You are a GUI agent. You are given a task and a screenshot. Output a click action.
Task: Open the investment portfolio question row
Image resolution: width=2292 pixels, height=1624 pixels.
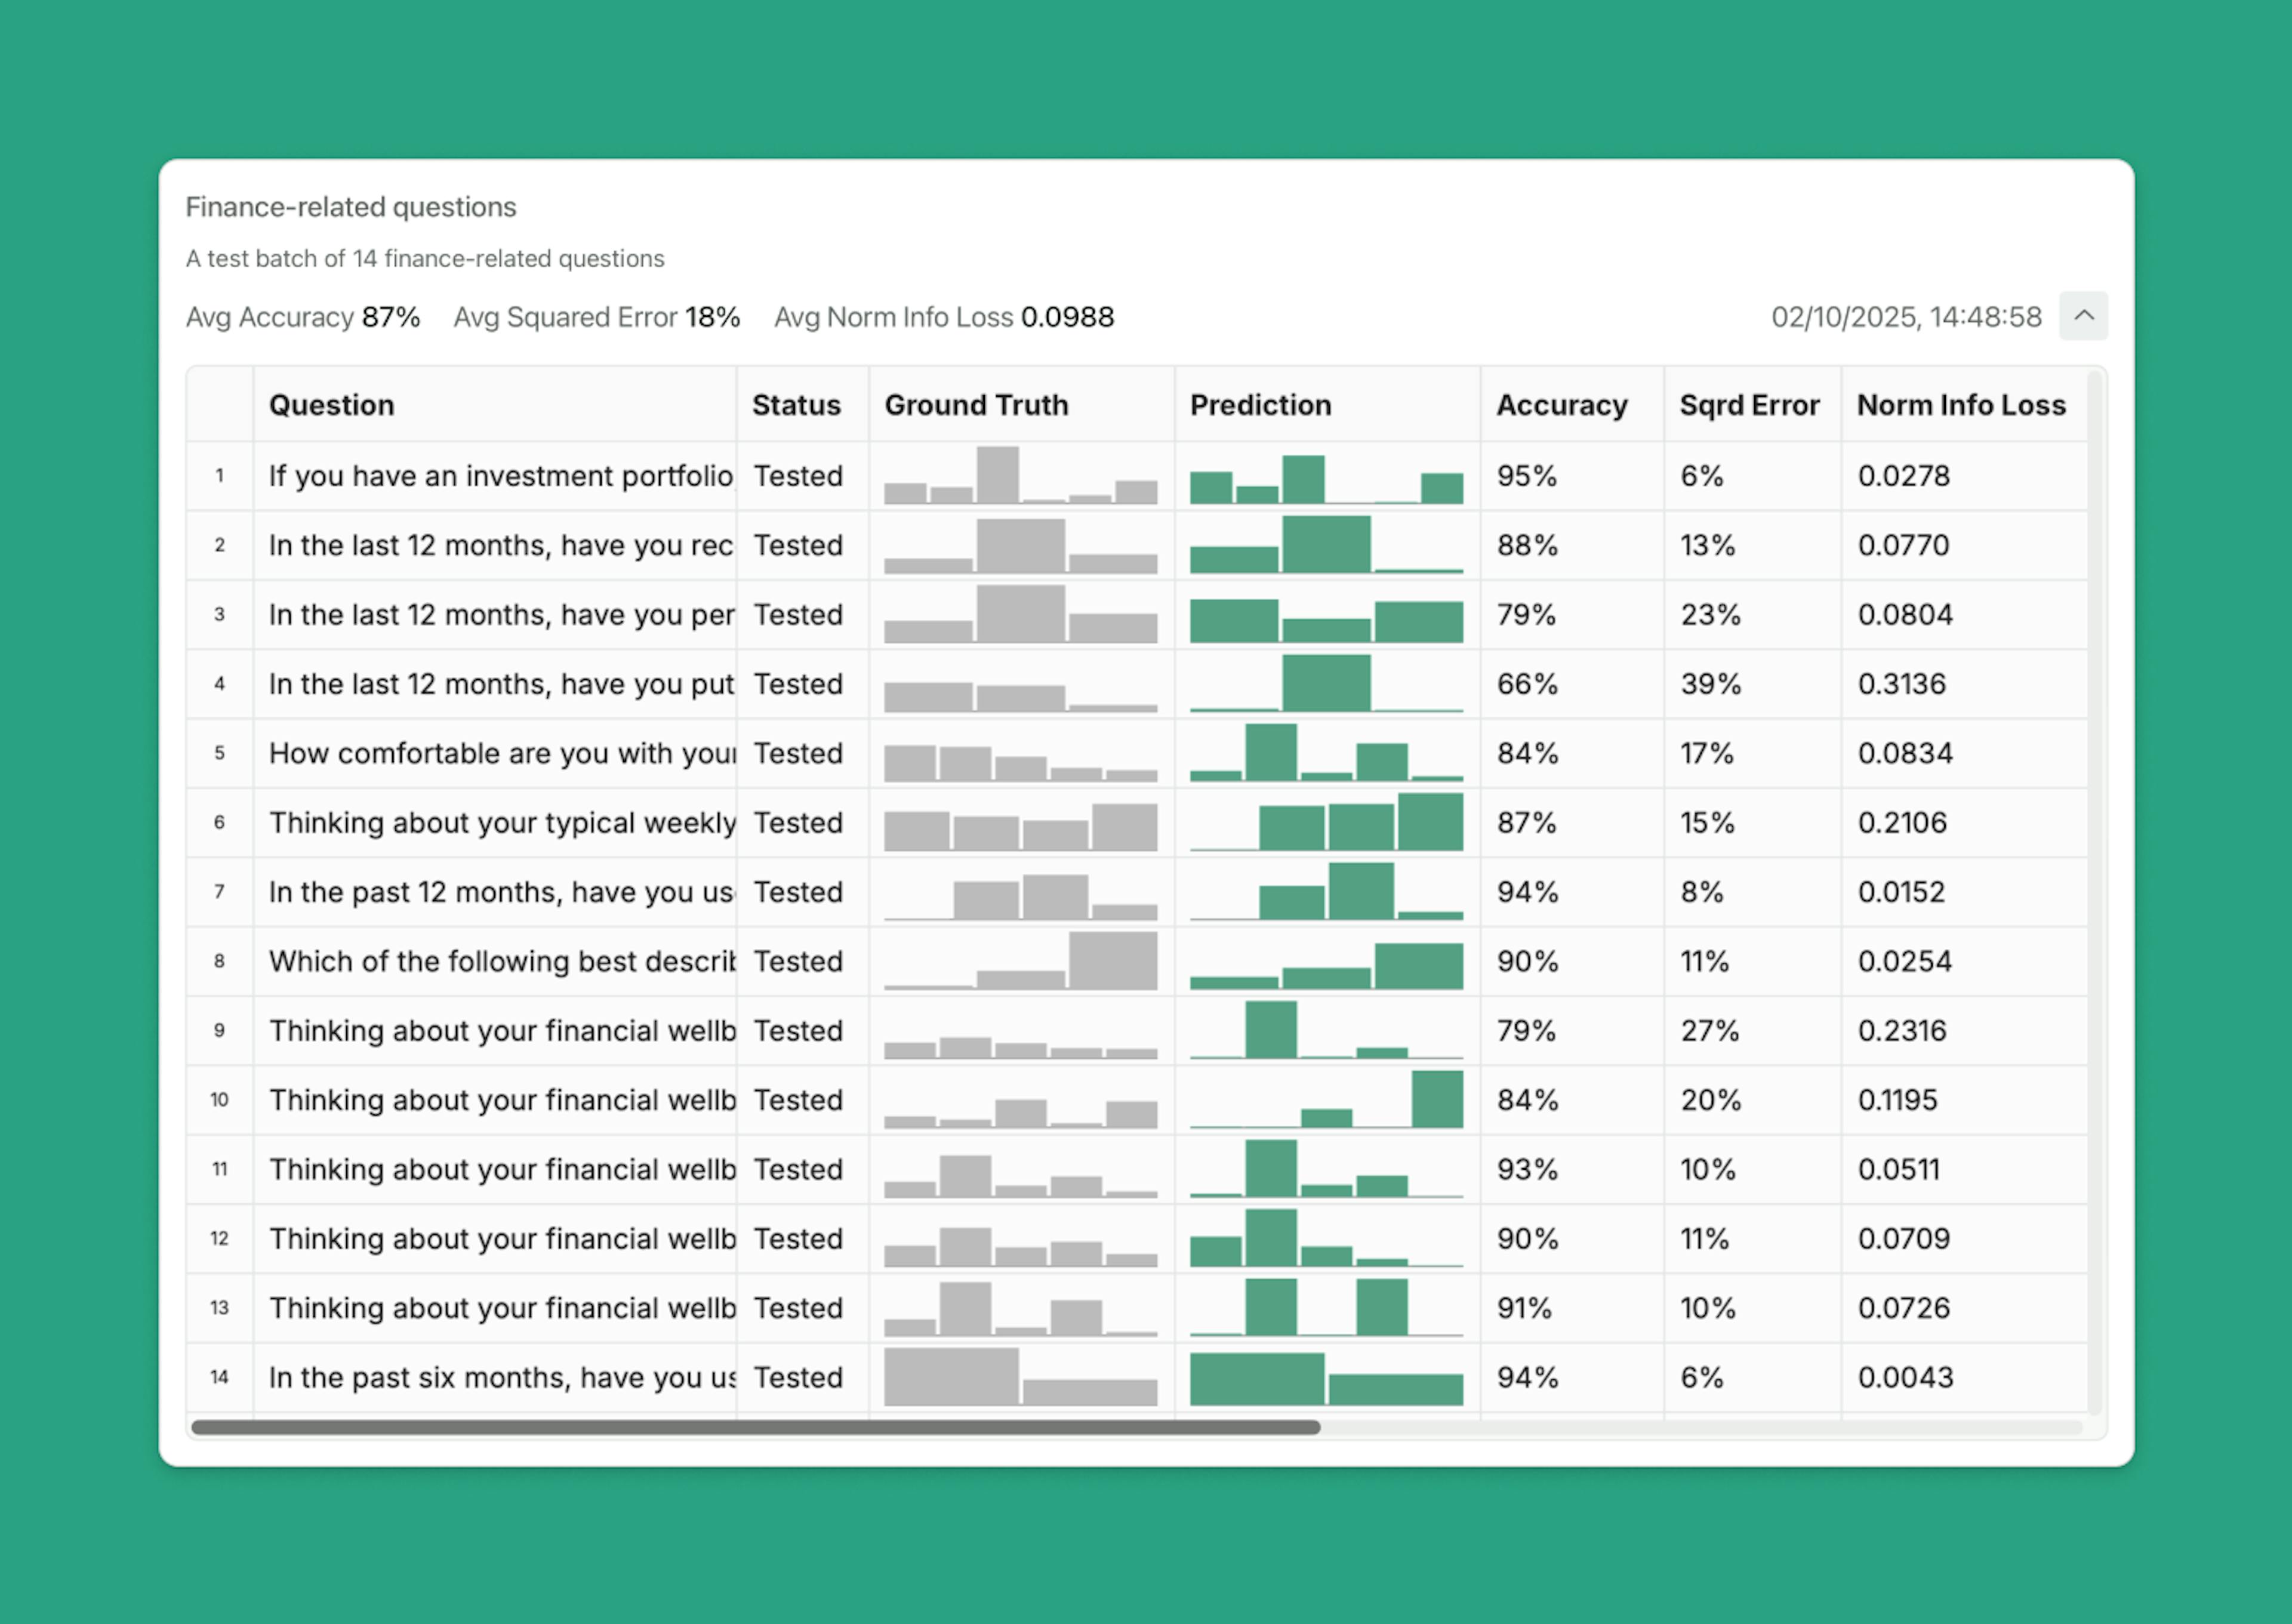point(500,476)
